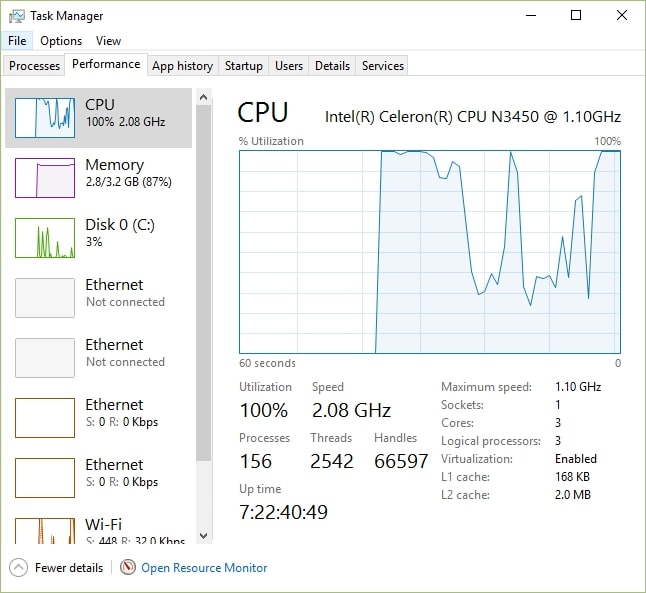Click the sidebar scroll down arrow
The width and height of the screenshot is (646, 593).
tap(203, 536)
